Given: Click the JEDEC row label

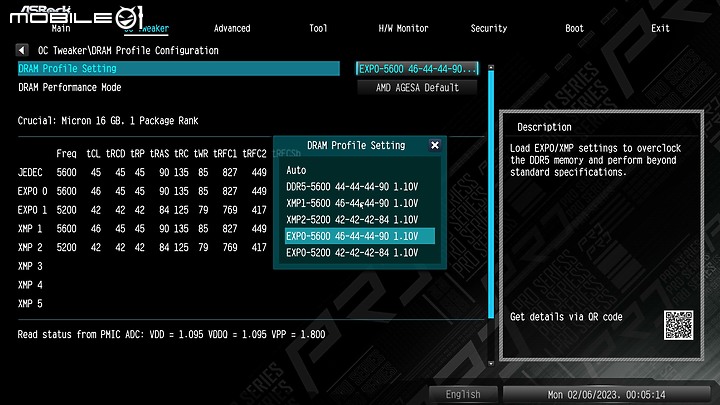Looking at the screenshot, I should point(30,173).
